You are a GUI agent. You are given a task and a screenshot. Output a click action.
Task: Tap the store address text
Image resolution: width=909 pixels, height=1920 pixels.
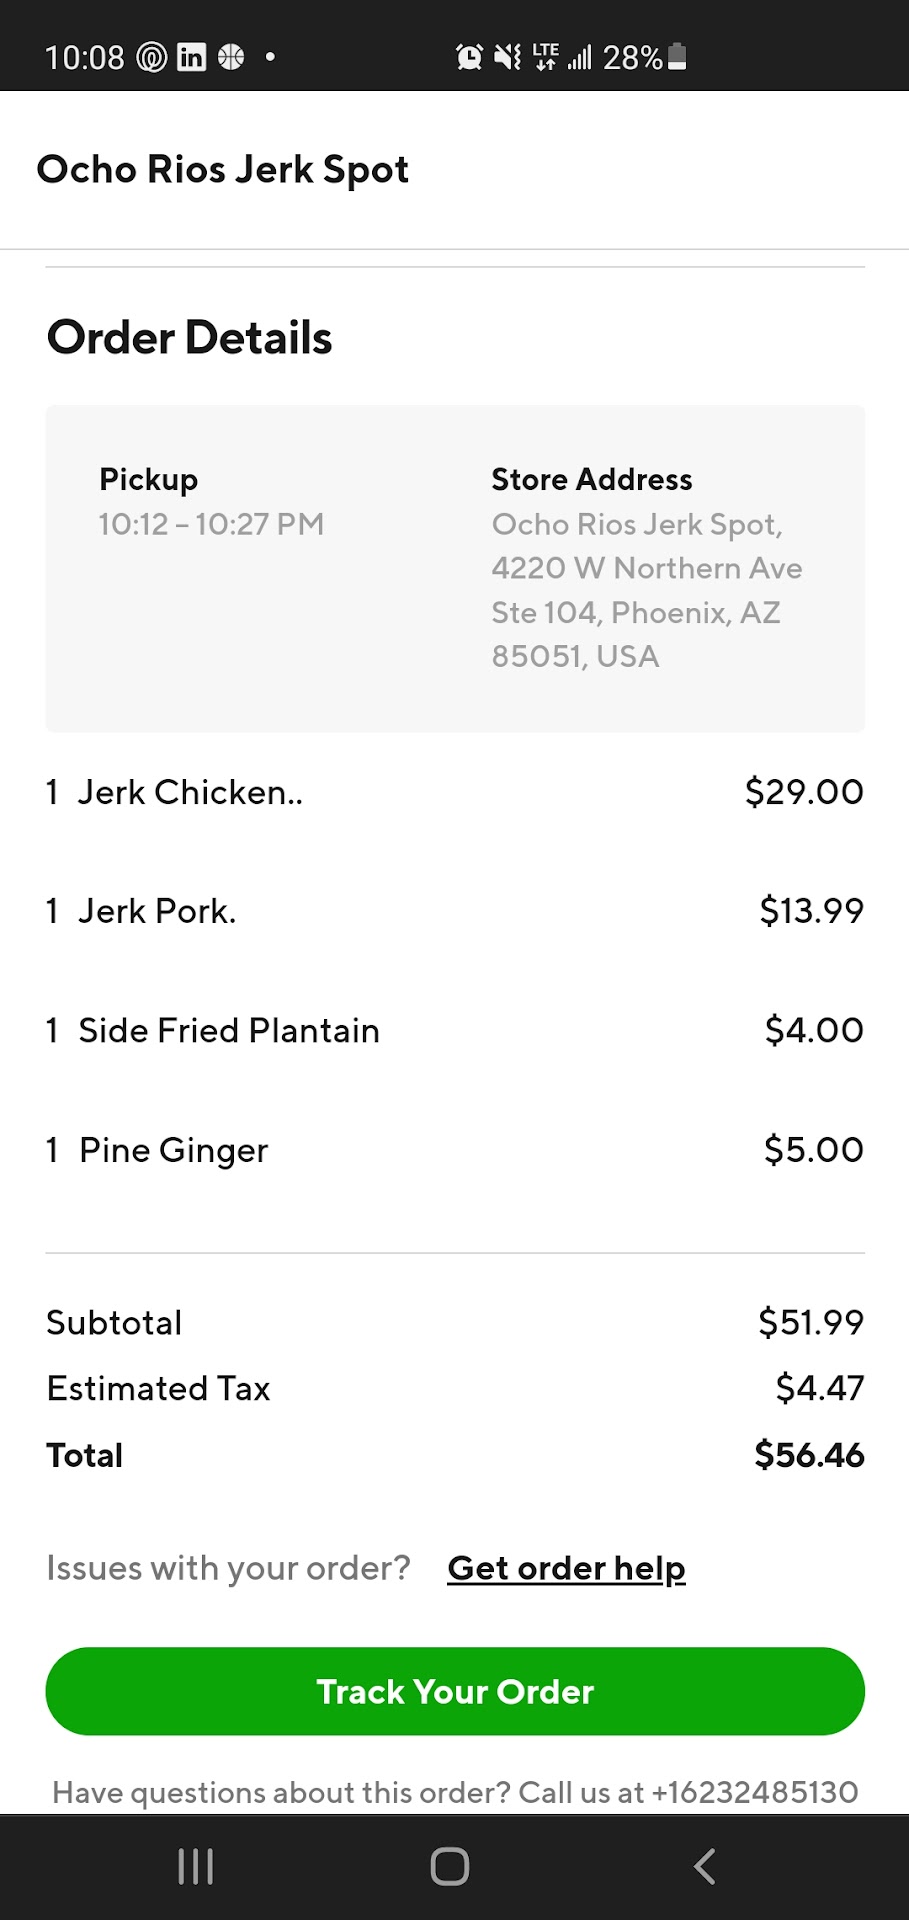point(646,590)
